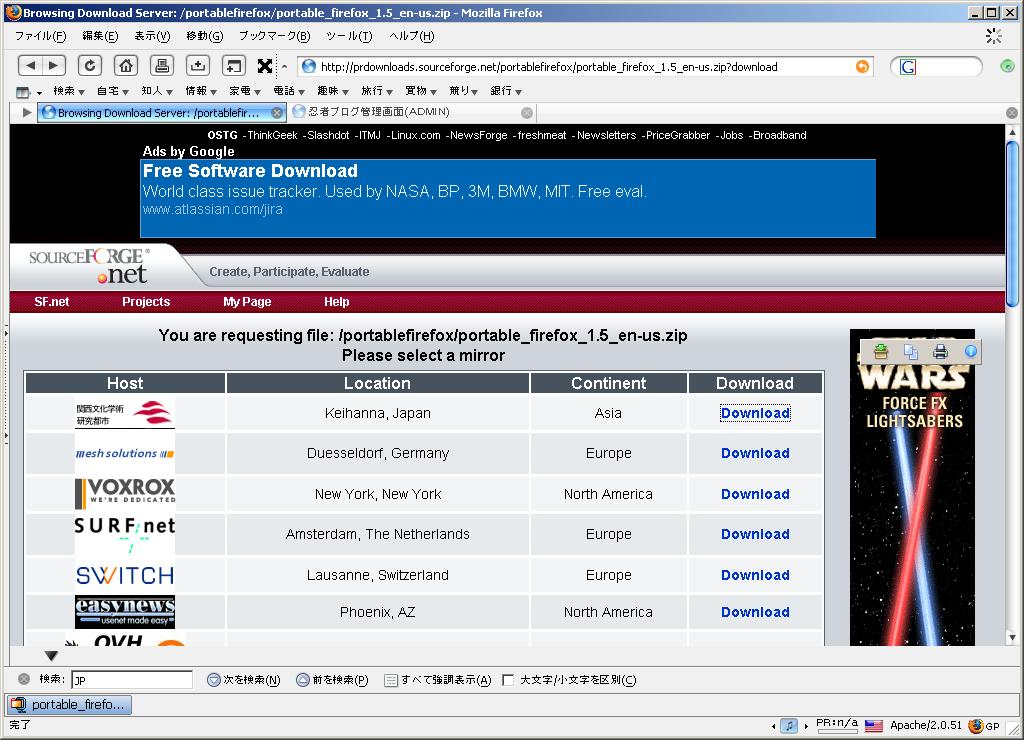
Task: Download from the Phoenix, AZ mirror
Action: pos(755,612)
